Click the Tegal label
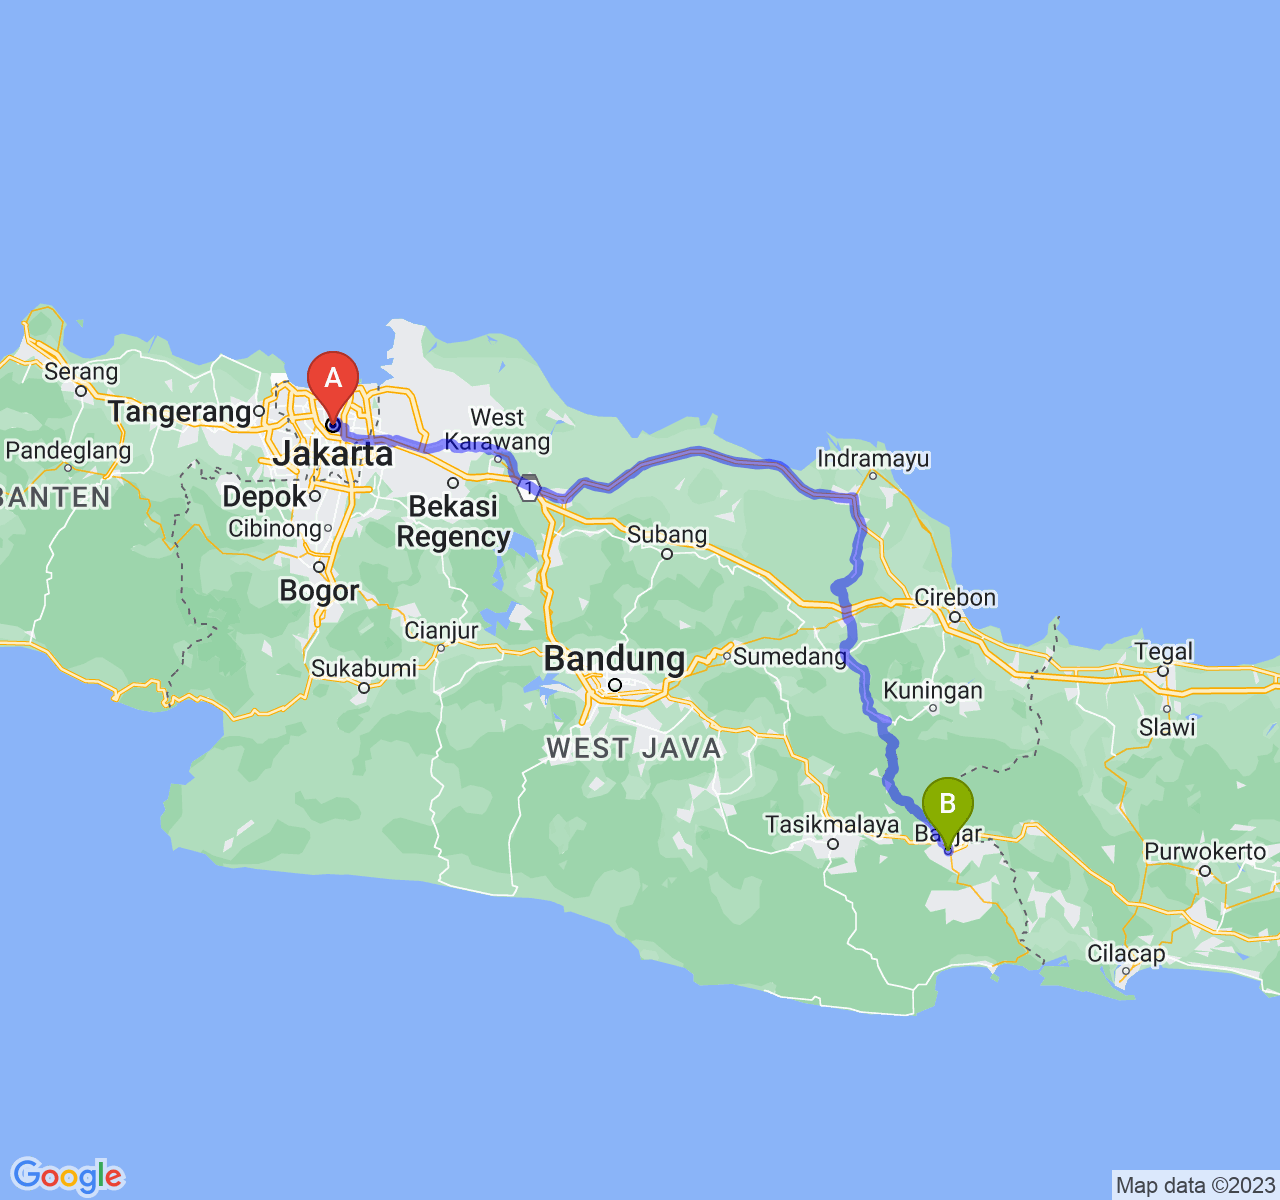 click(x=1163, y=652)
